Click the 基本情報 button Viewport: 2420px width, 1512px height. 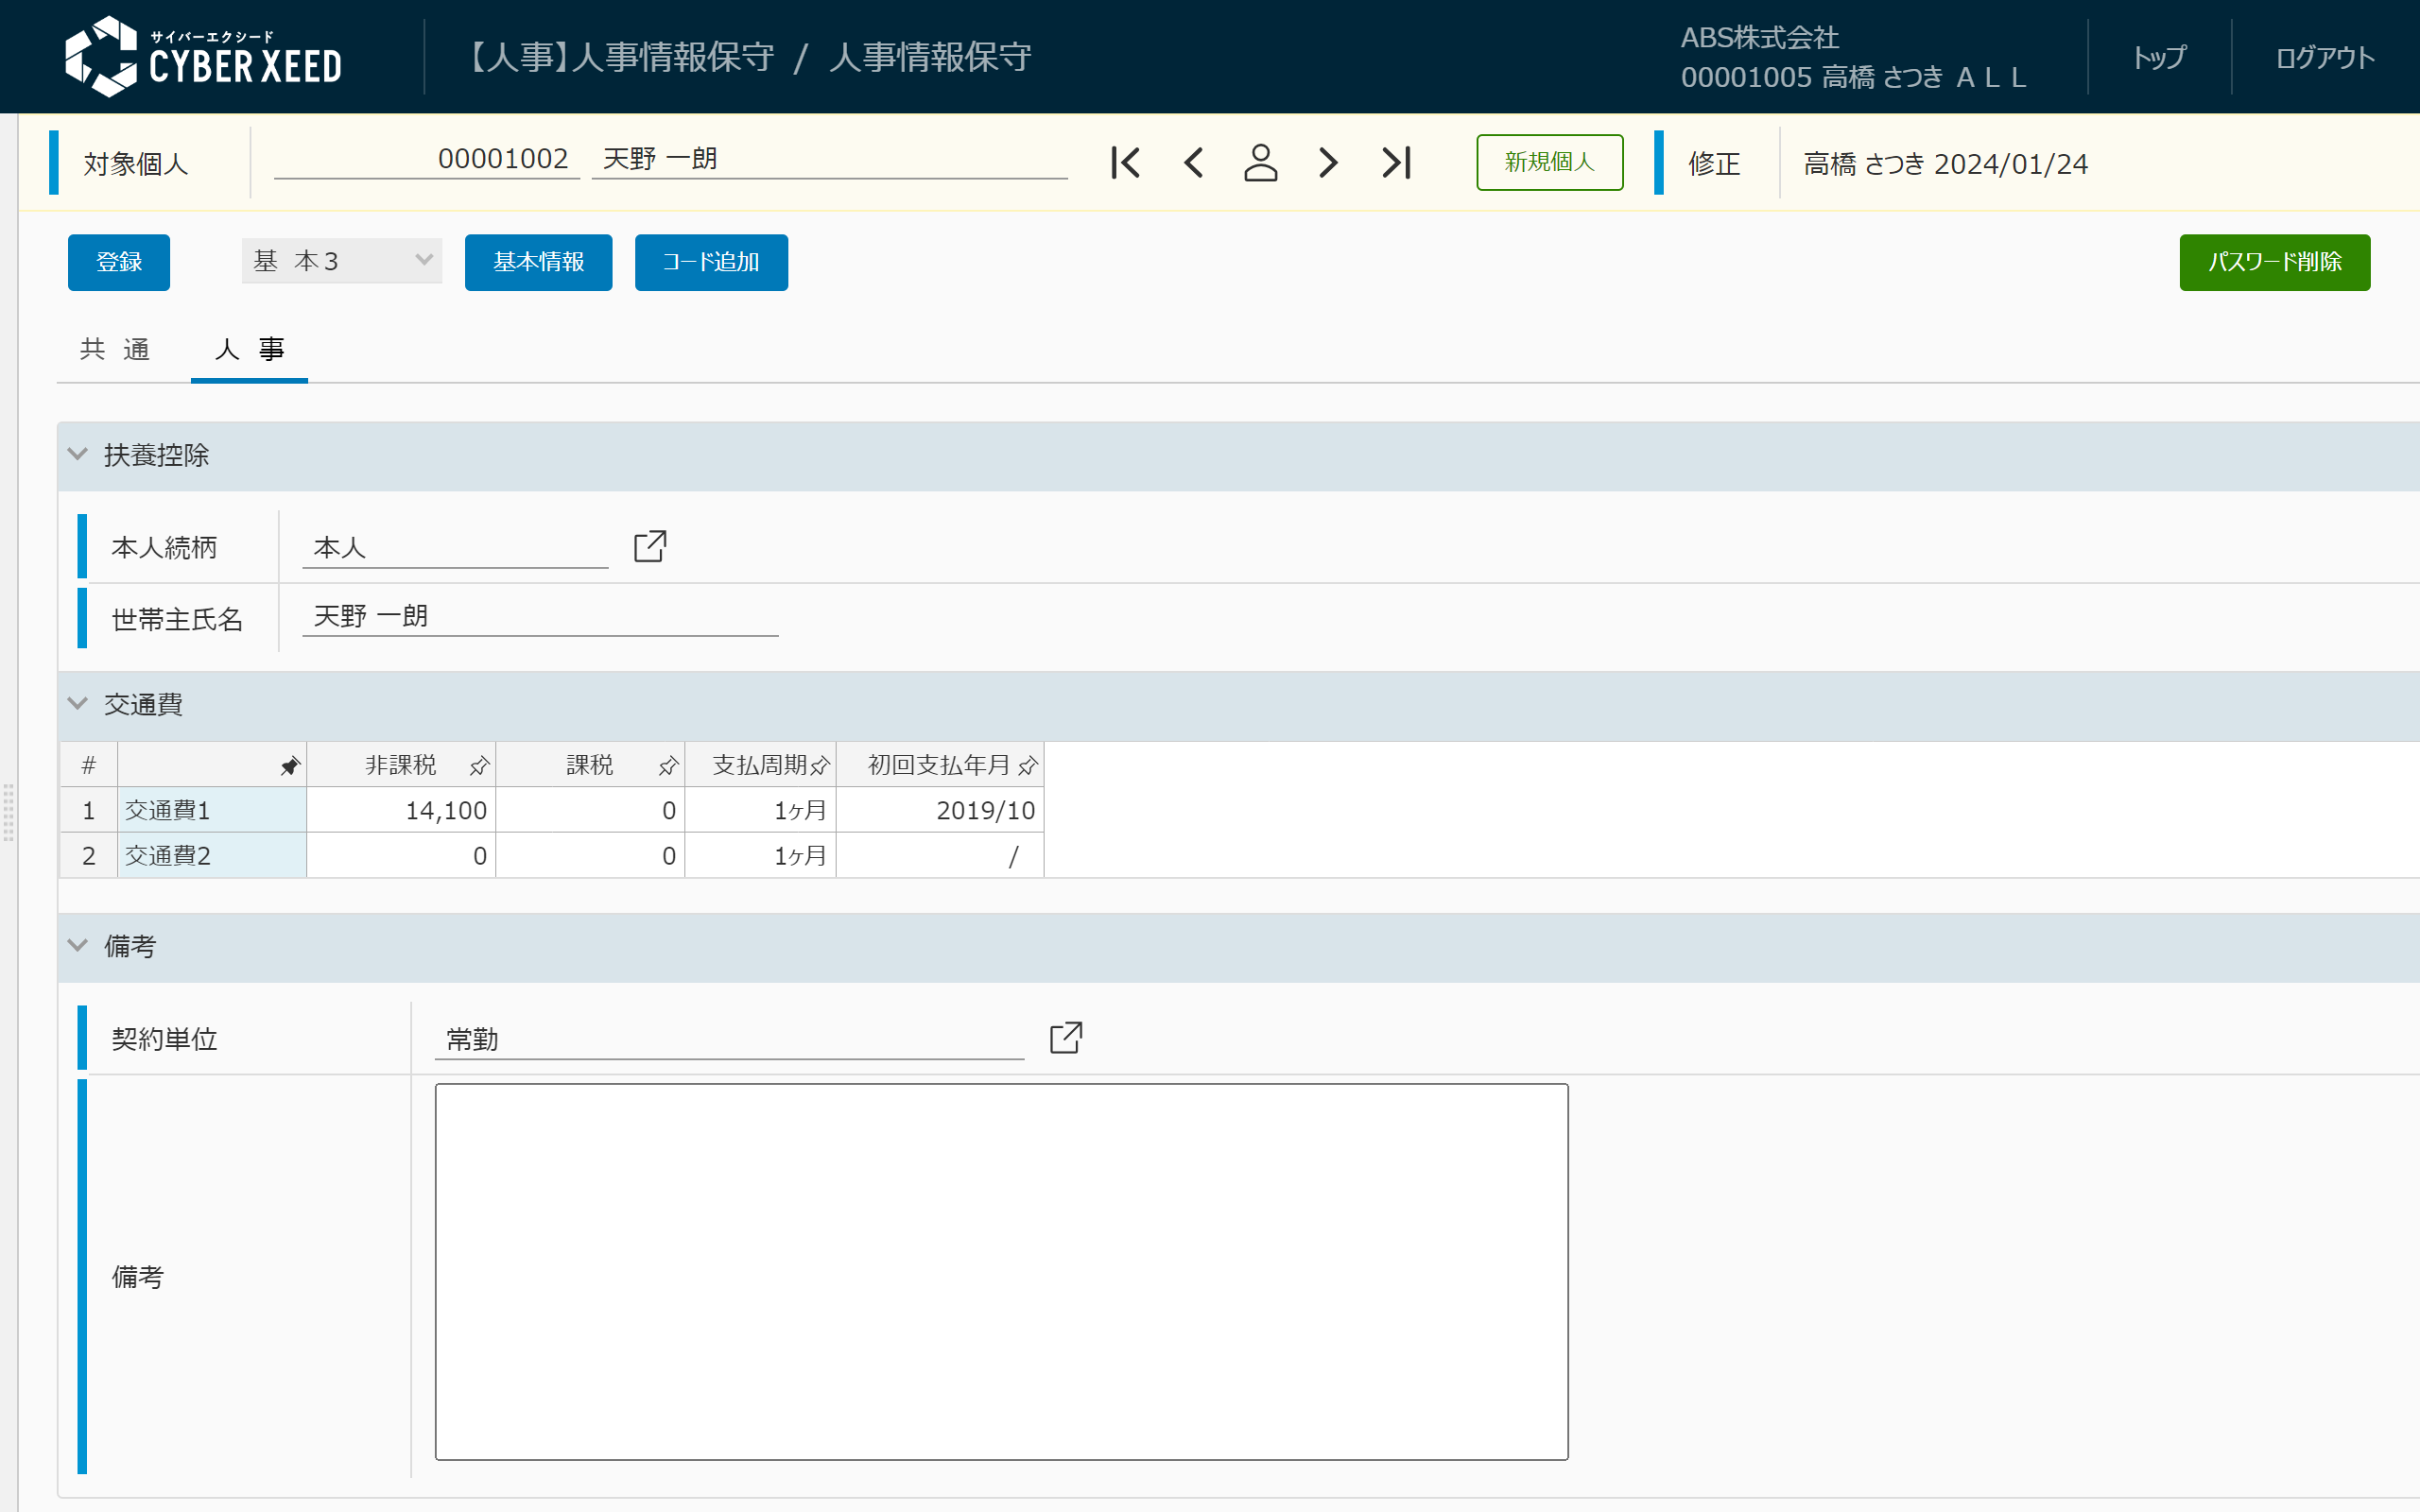point(538,262)
